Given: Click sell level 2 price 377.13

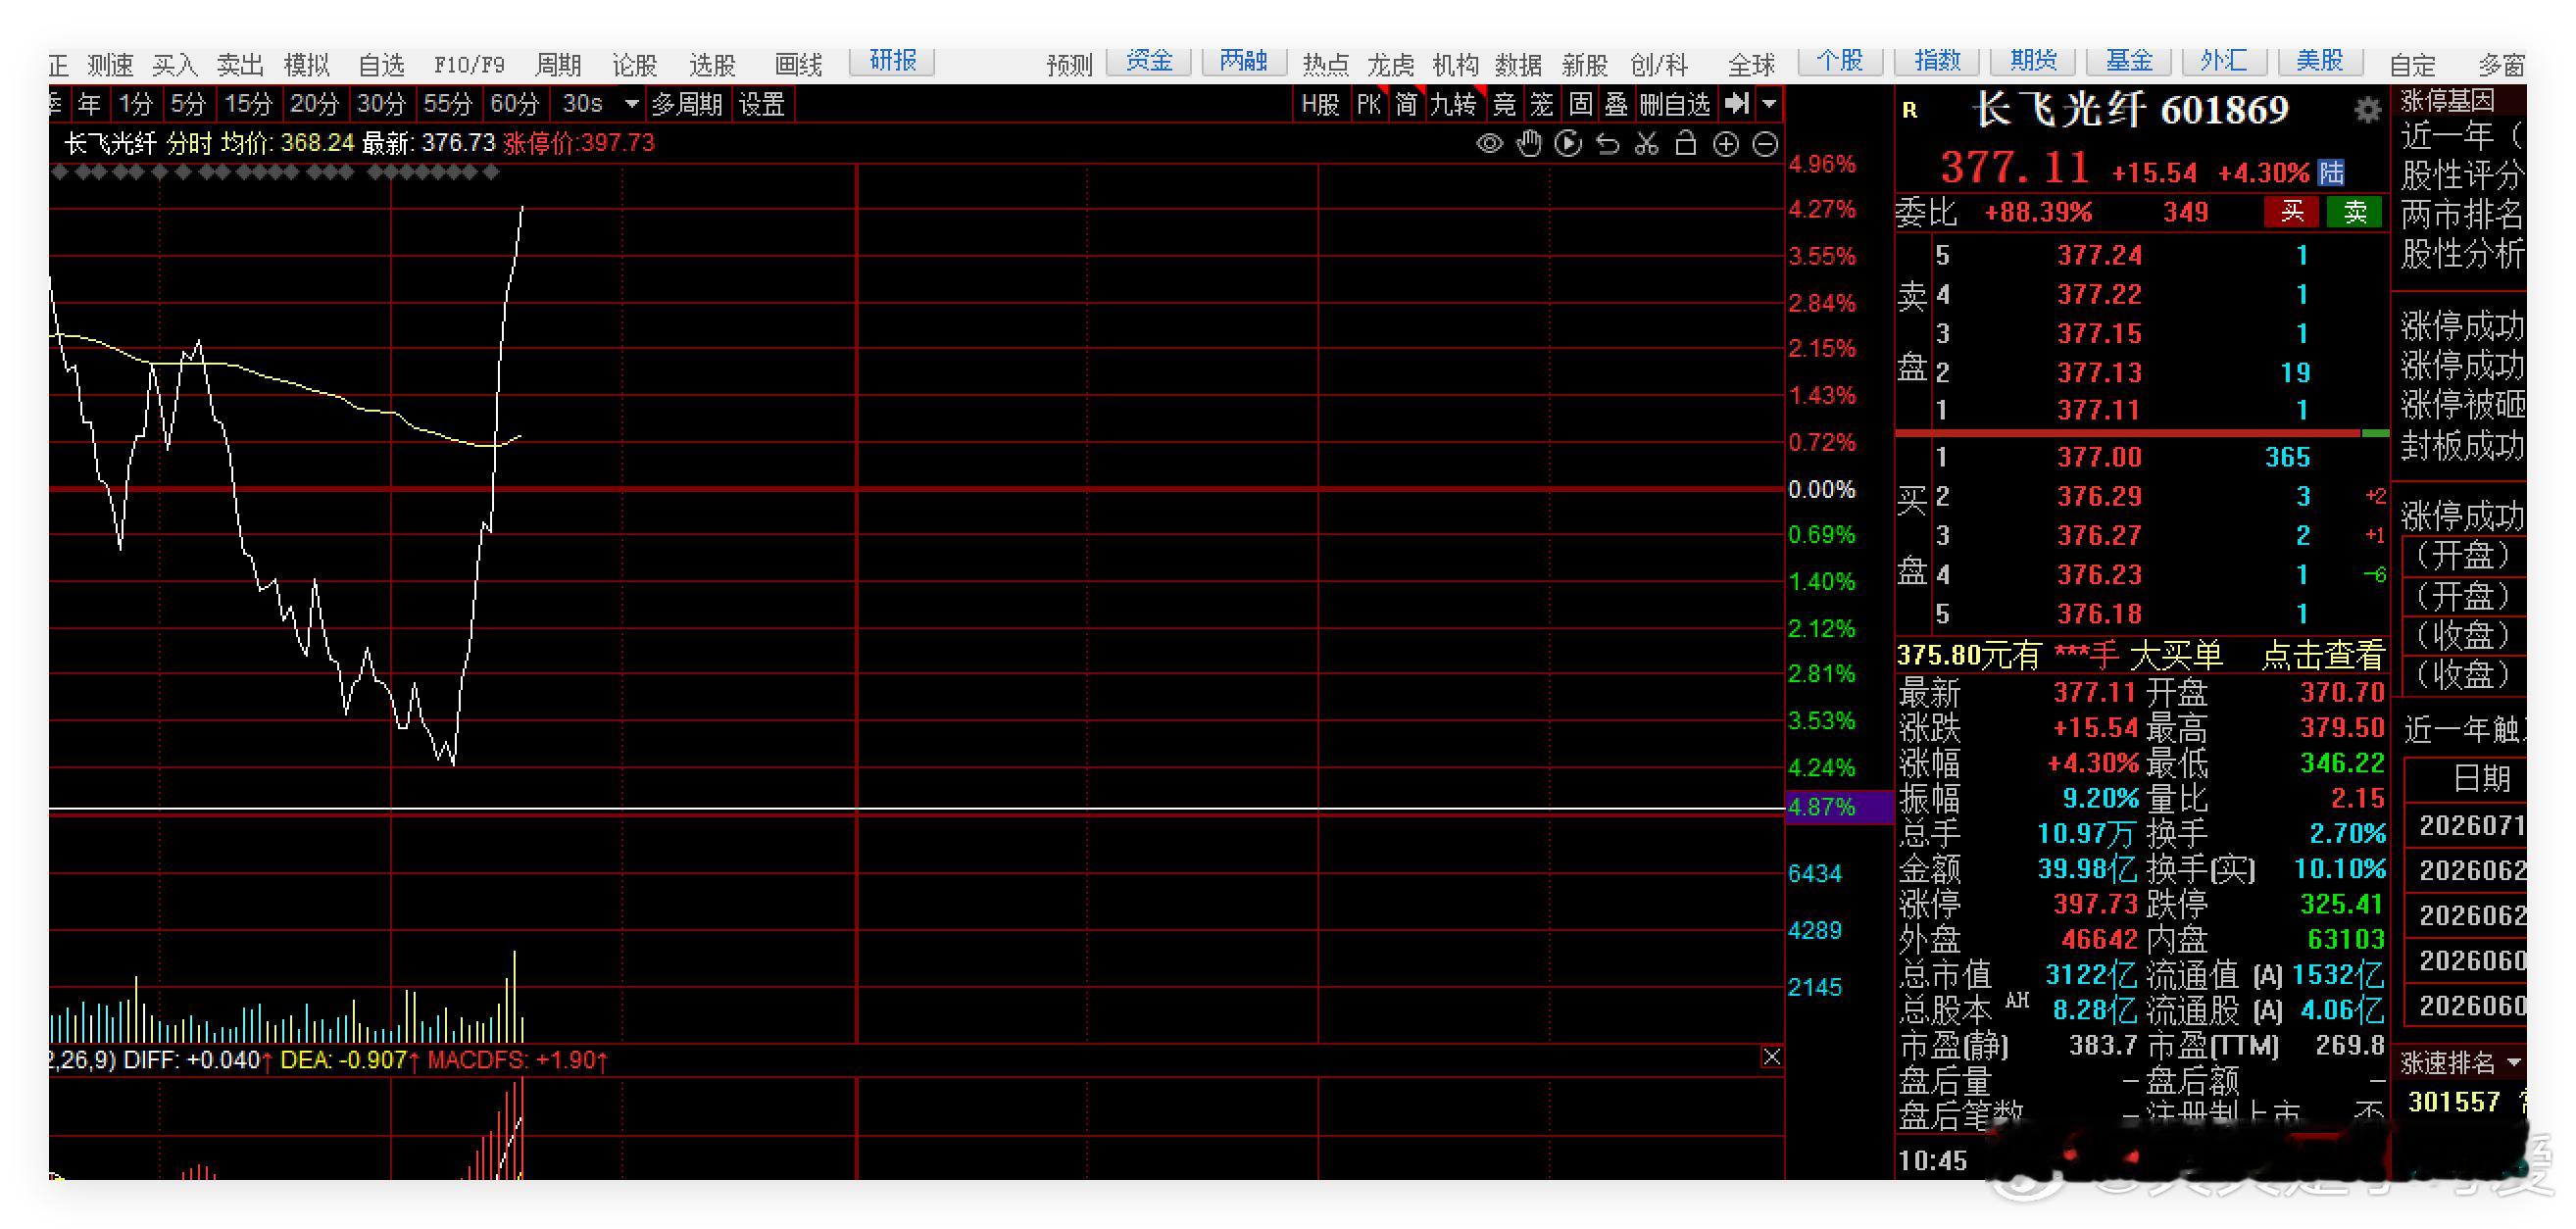Looking at the screenshot, I should [x=2099, y=373].
